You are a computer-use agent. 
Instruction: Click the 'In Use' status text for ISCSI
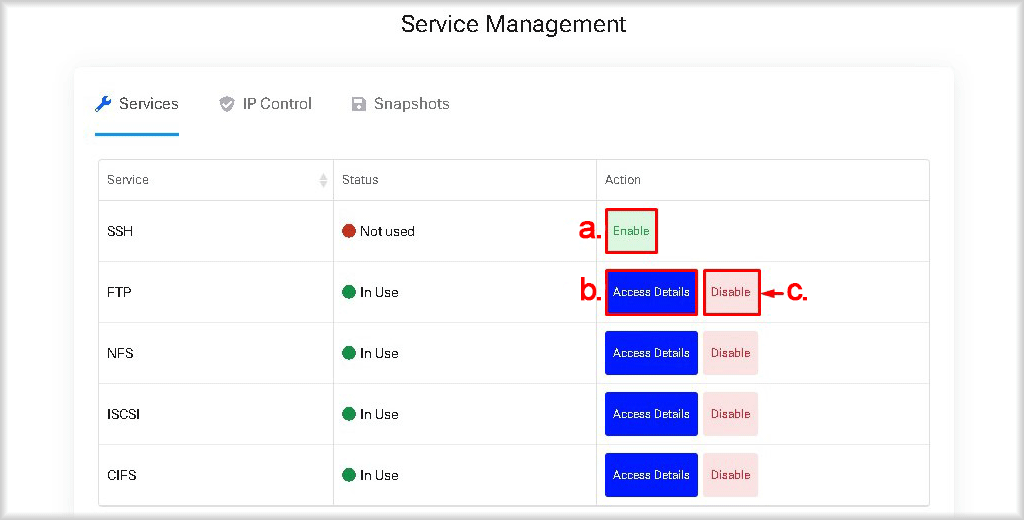click(379, 414)
